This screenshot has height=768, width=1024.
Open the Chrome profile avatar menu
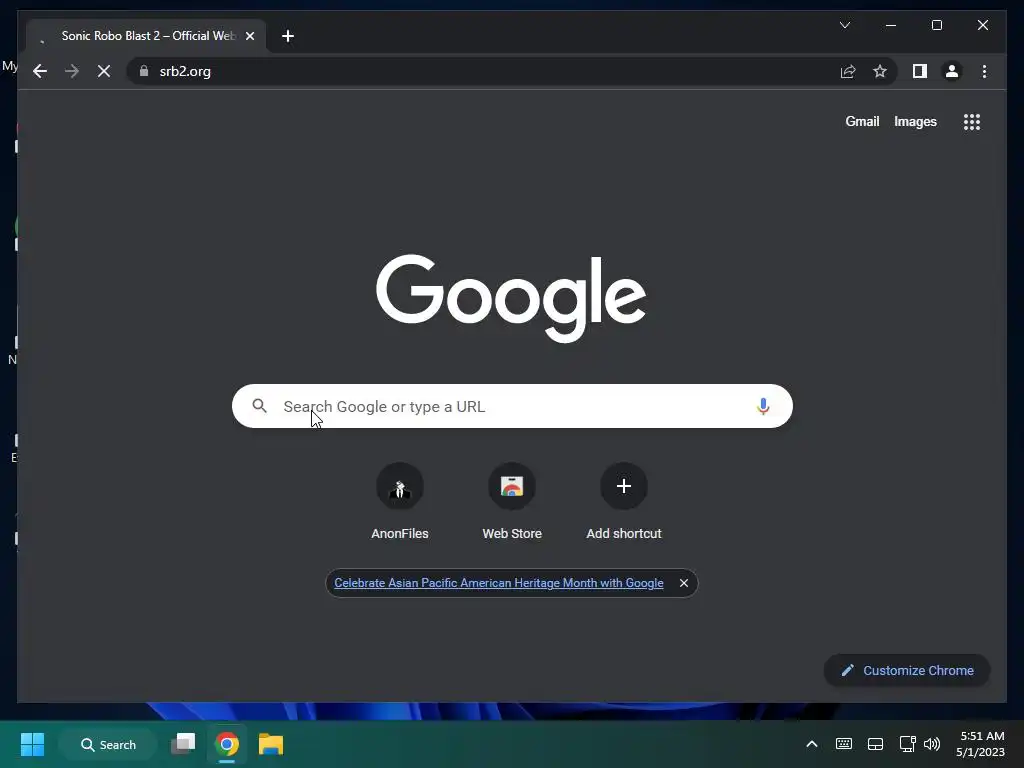click(952, 71)
